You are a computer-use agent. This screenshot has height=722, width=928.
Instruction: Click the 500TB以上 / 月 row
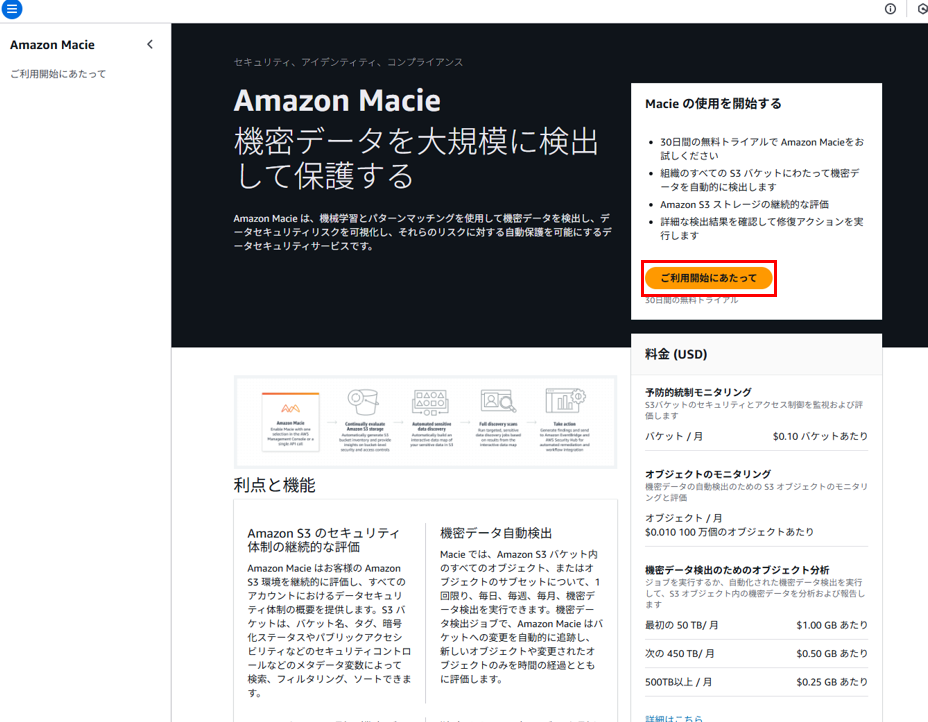coord(756,682)
